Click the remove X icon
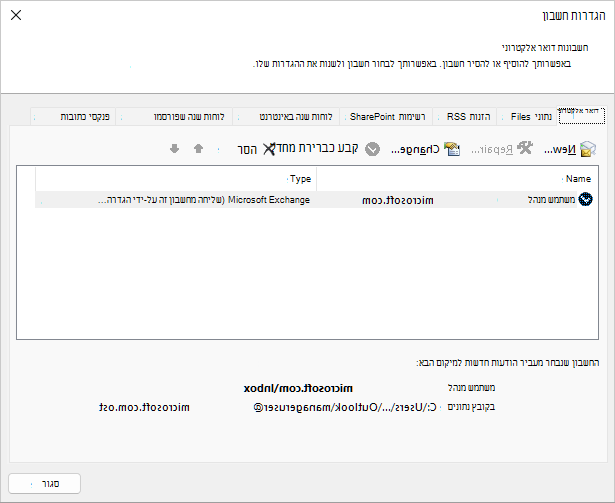 point(269,149)
